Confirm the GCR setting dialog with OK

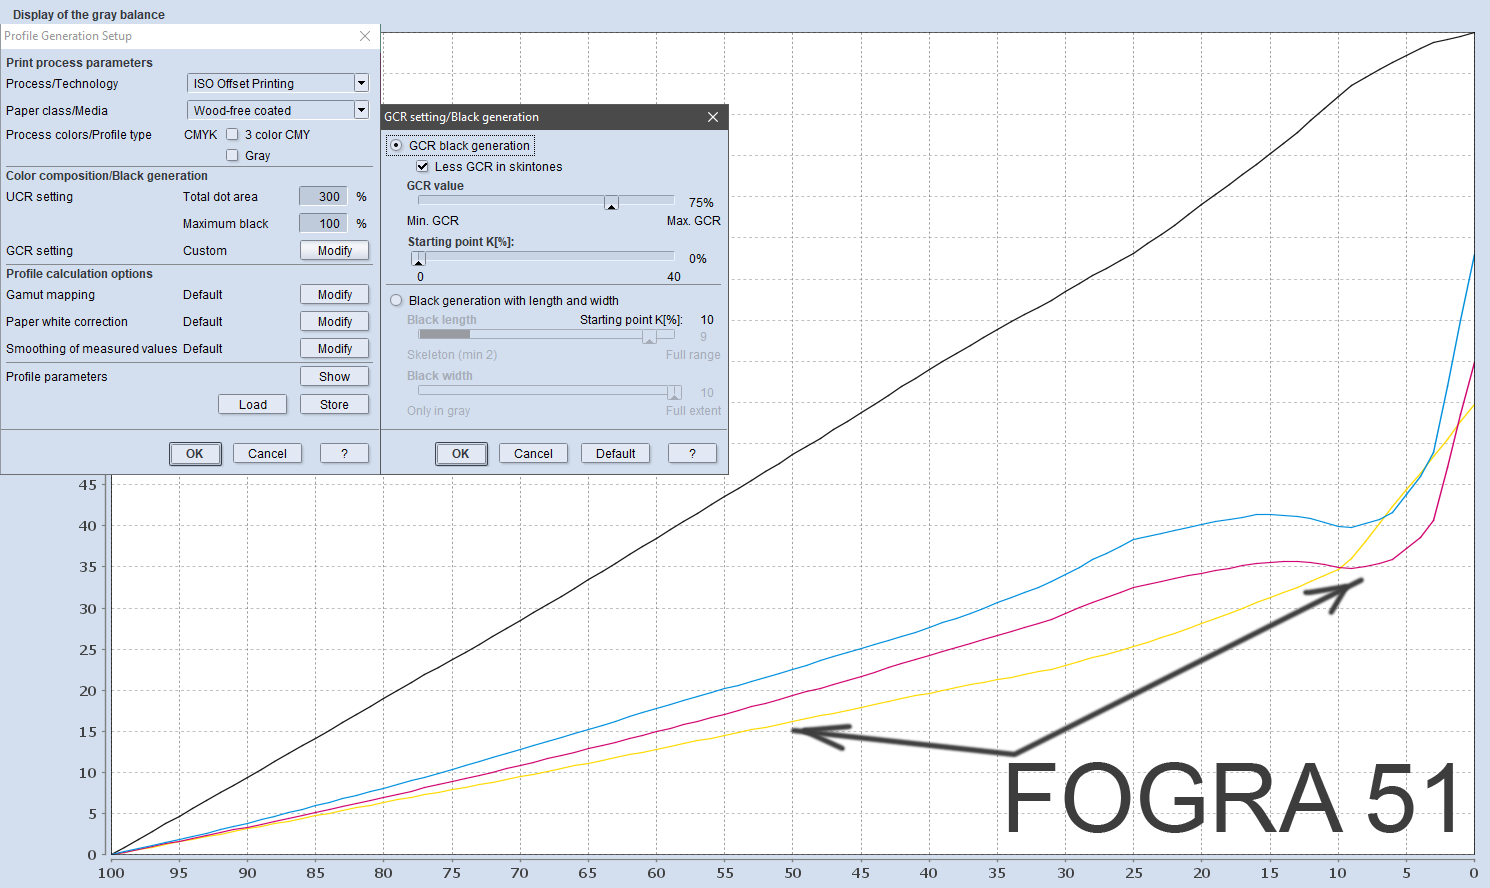(461, 454)
